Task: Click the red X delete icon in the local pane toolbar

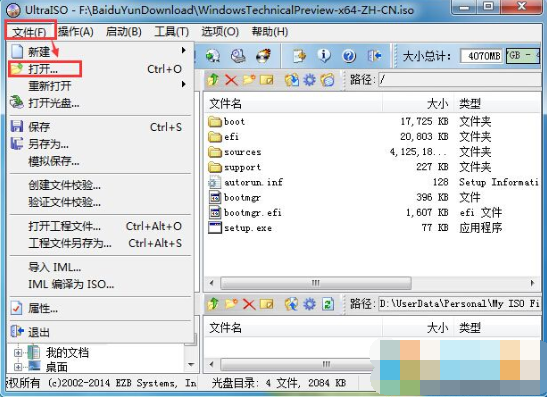Action: click(x=249, y=304)
